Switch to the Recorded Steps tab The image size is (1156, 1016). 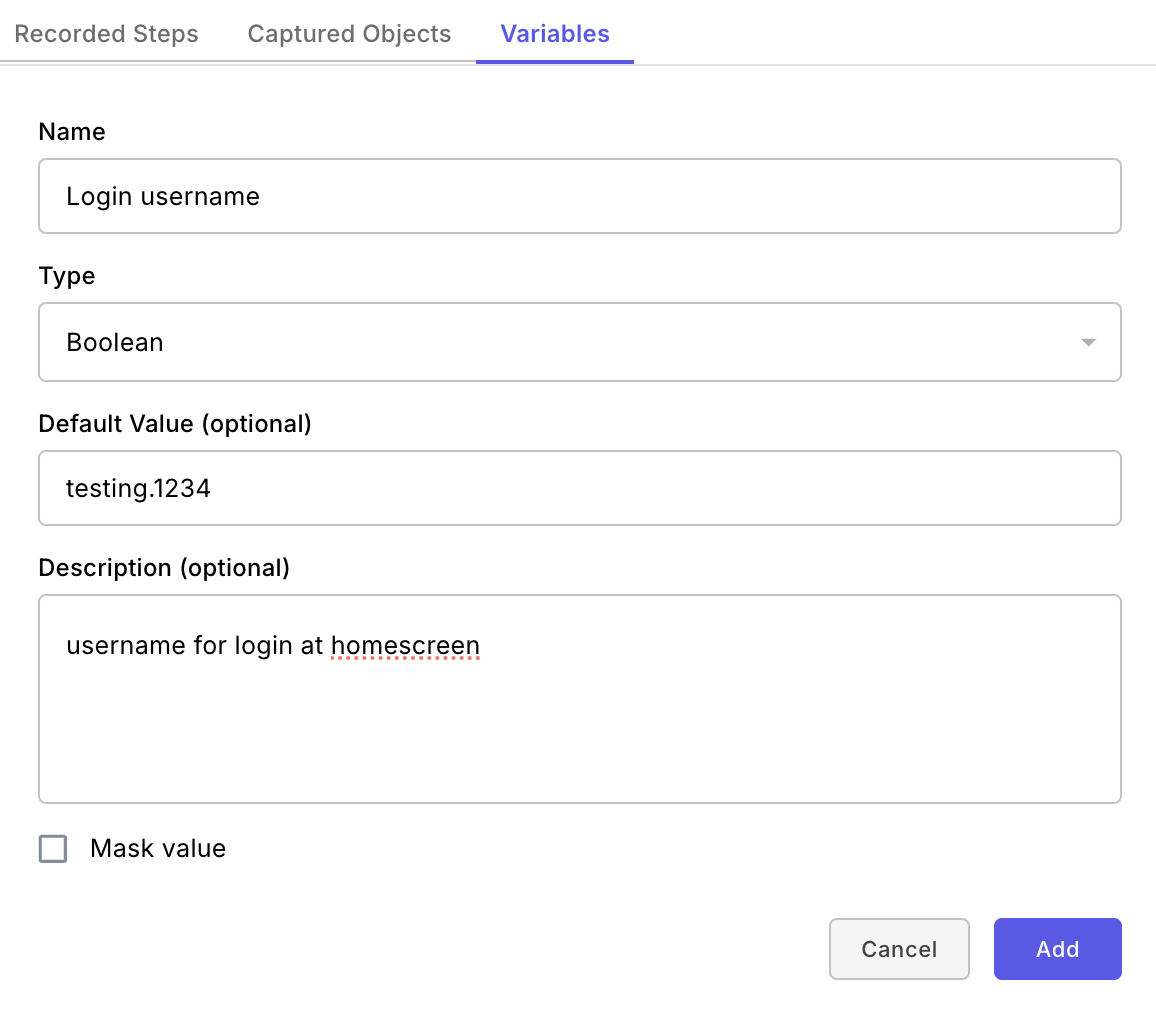point(107,34)
